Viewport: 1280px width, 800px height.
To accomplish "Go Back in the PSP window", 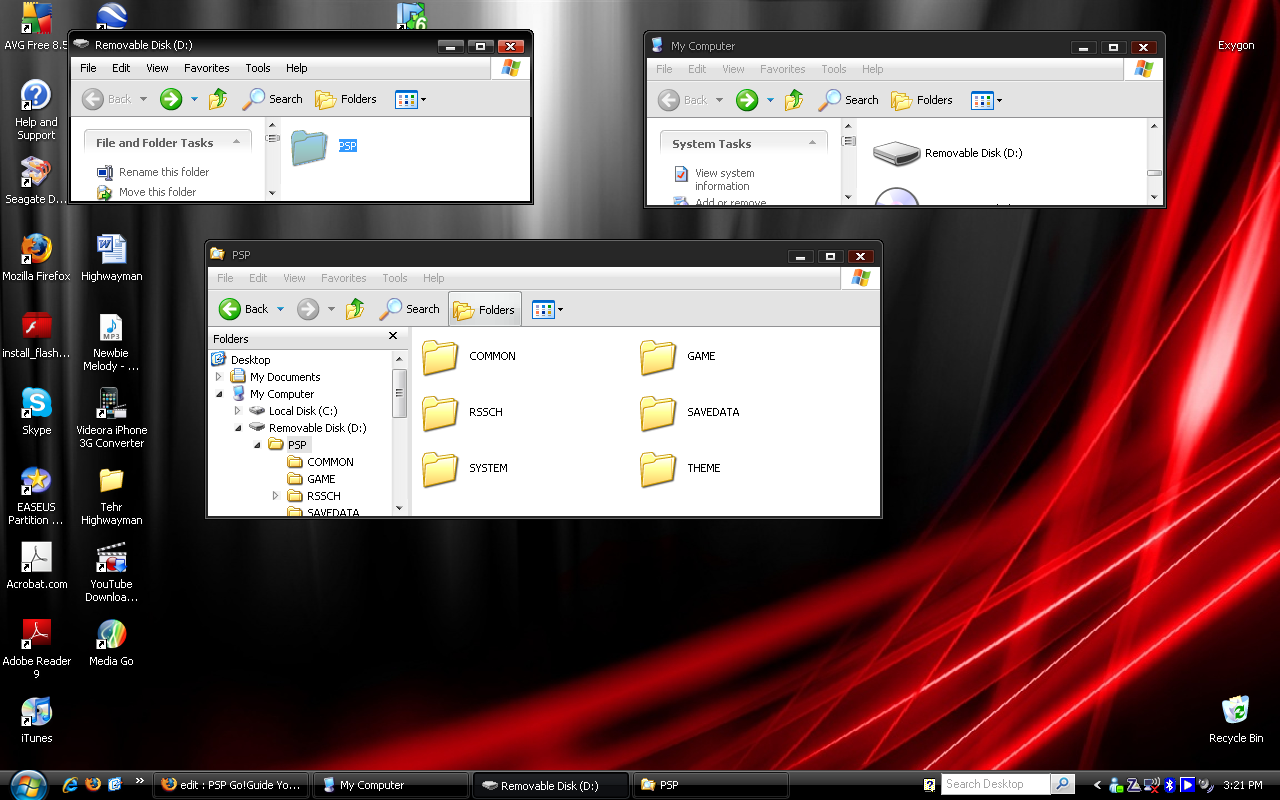I will (x=244, y=309).
